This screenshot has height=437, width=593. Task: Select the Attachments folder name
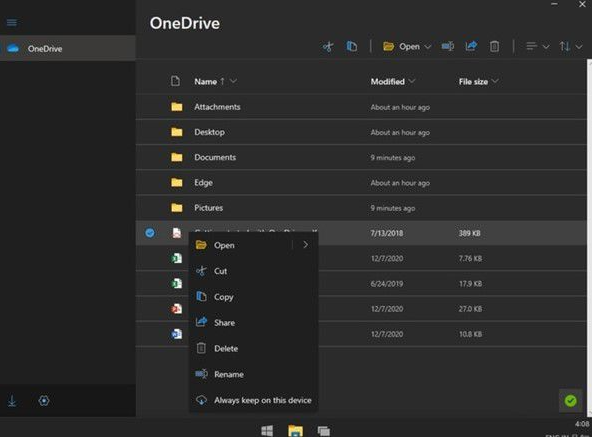[x=217, y=107]
